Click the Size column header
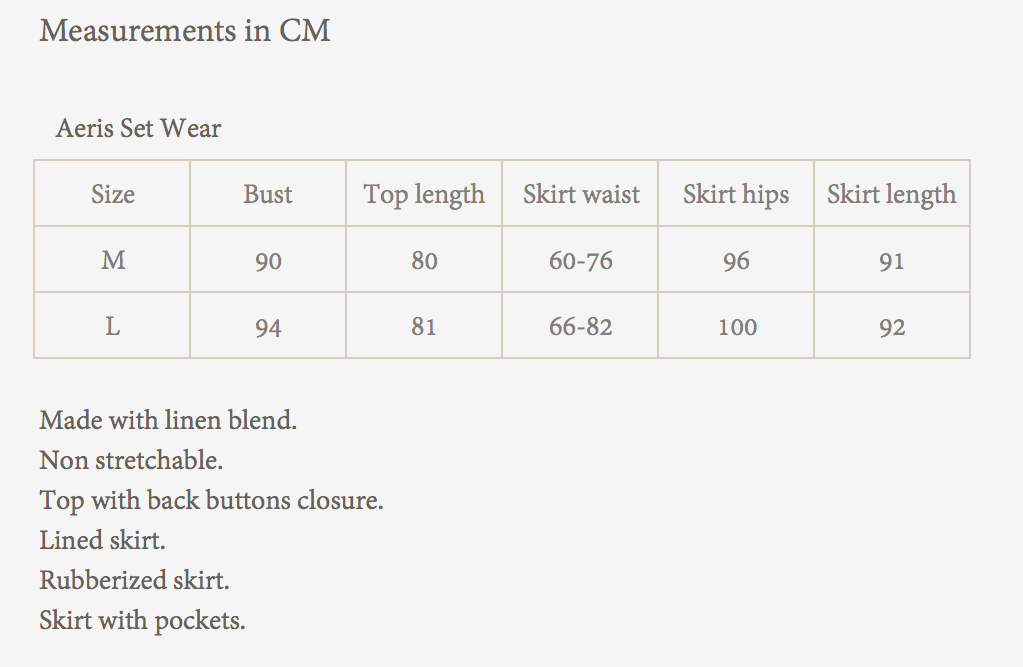The image size is (1023, 667). tap(113, 194)
